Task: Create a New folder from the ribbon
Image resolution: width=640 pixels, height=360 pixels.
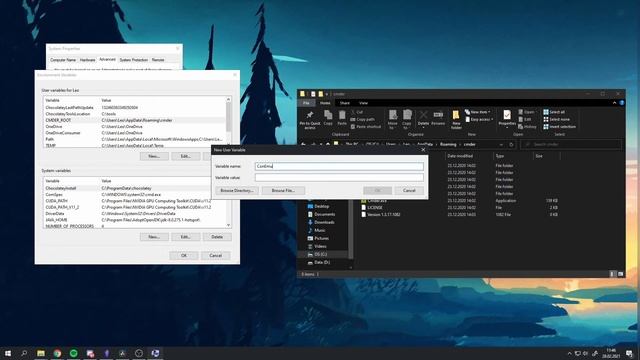Action: point(456,119)
